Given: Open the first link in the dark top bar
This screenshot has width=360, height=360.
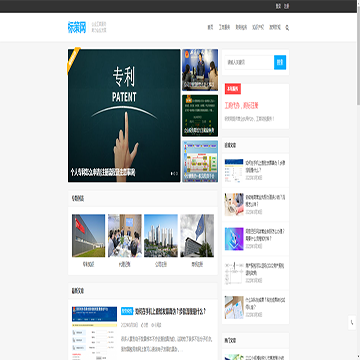Looking at the screenshot, I should pyautogui.click(x=278, y=6).
